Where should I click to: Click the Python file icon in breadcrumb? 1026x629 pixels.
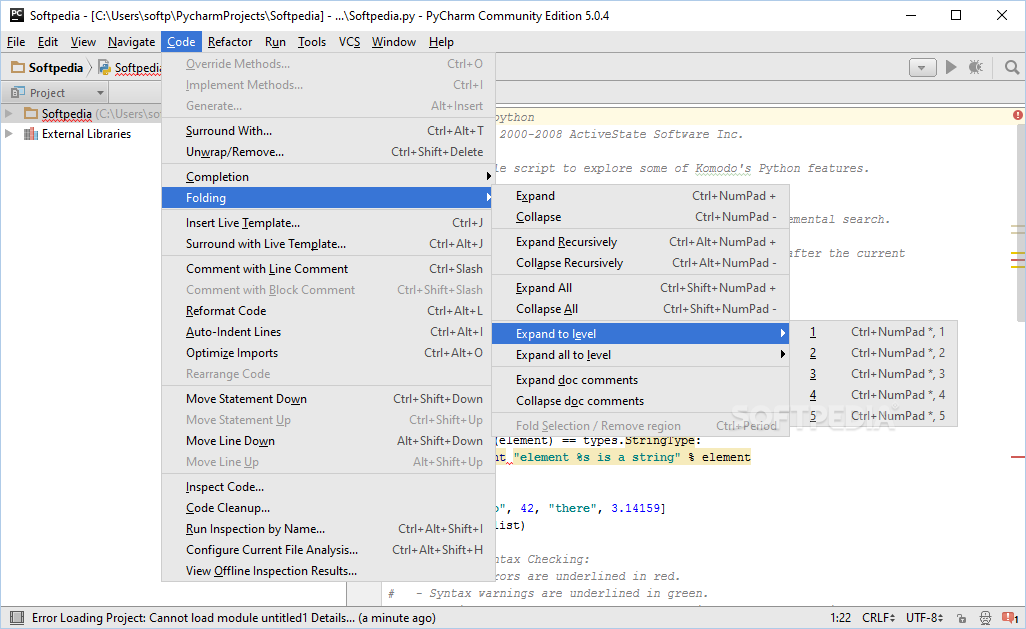104,67
